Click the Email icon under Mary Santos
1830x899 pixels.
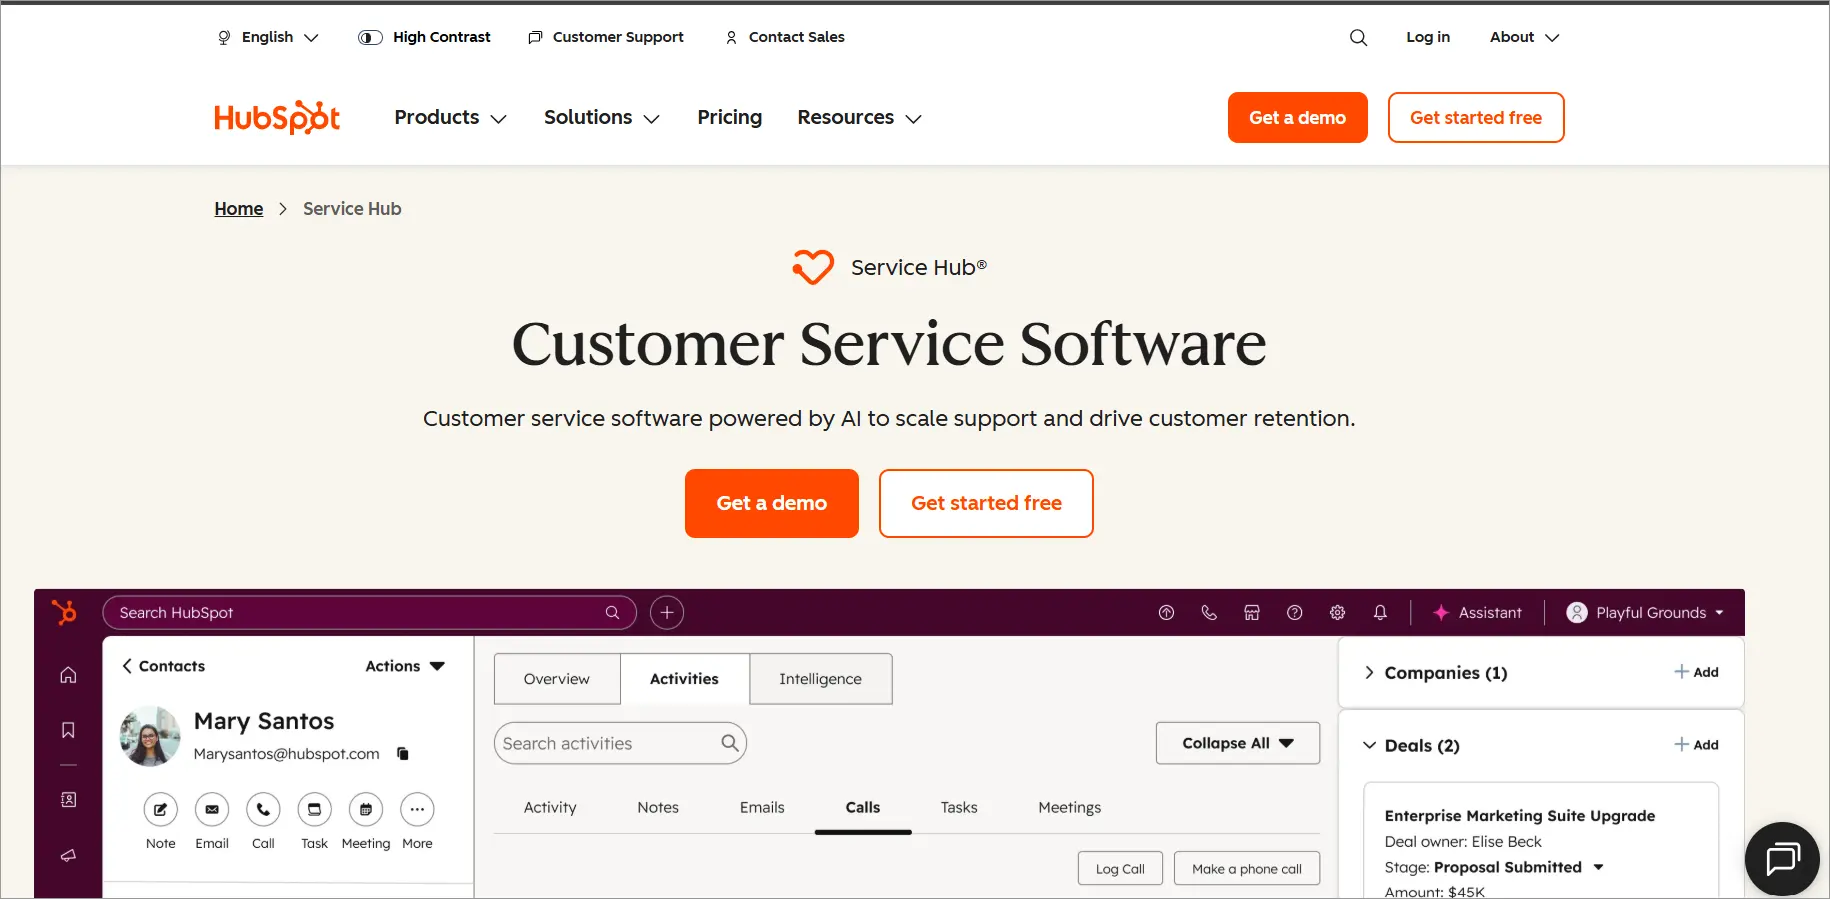(212, 809)
